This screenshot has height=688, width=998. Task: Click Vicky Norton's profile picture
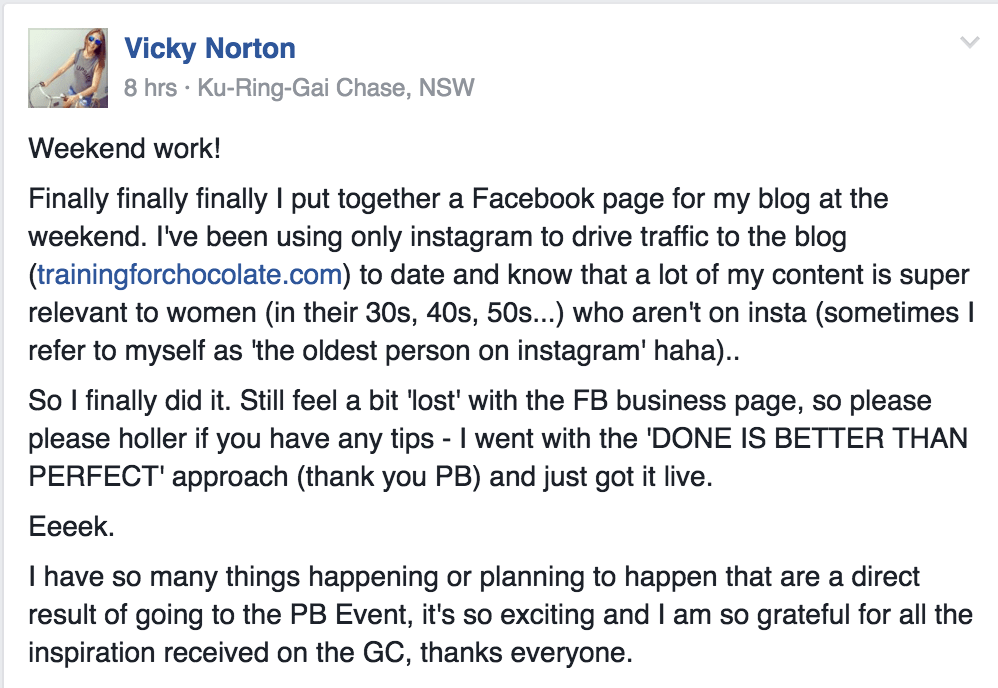click(68, 68)
